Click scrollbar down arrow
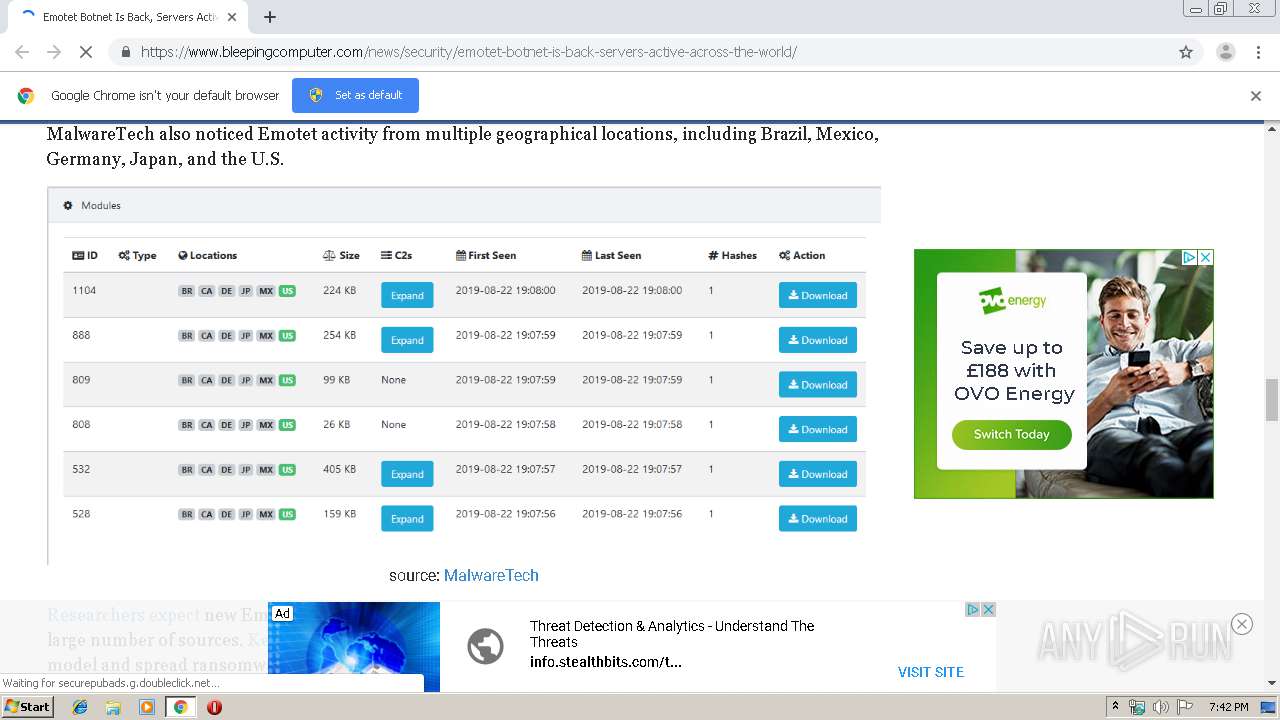The image size is (1280, 720). coord(1272,683)
